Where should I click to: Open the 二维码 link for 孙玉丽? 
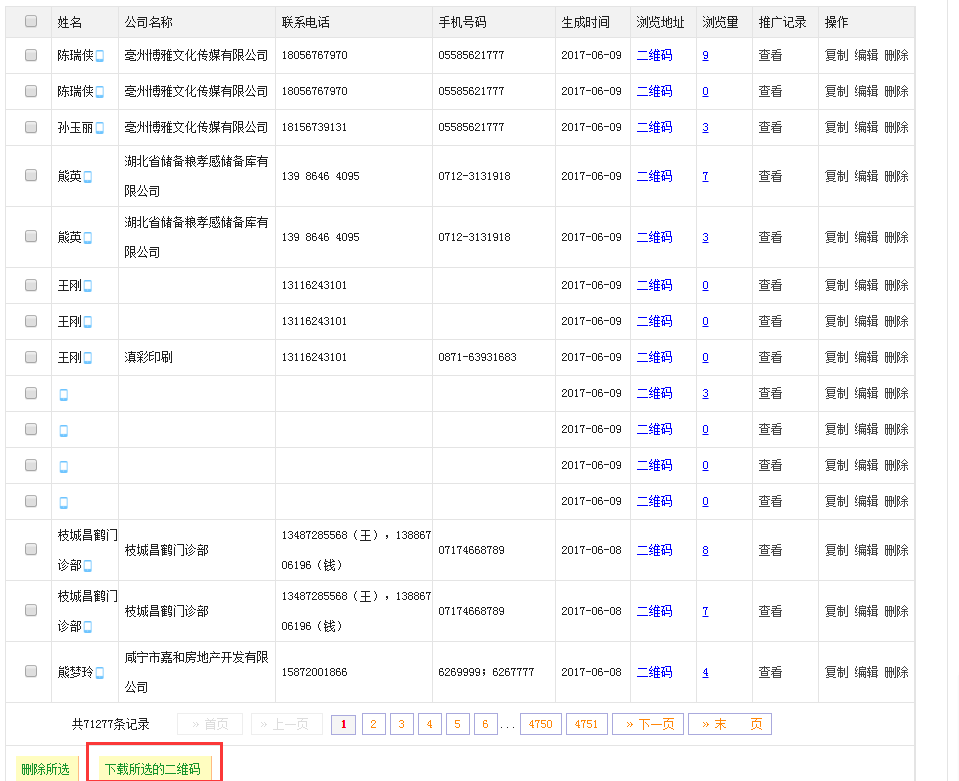click(654, 127)
